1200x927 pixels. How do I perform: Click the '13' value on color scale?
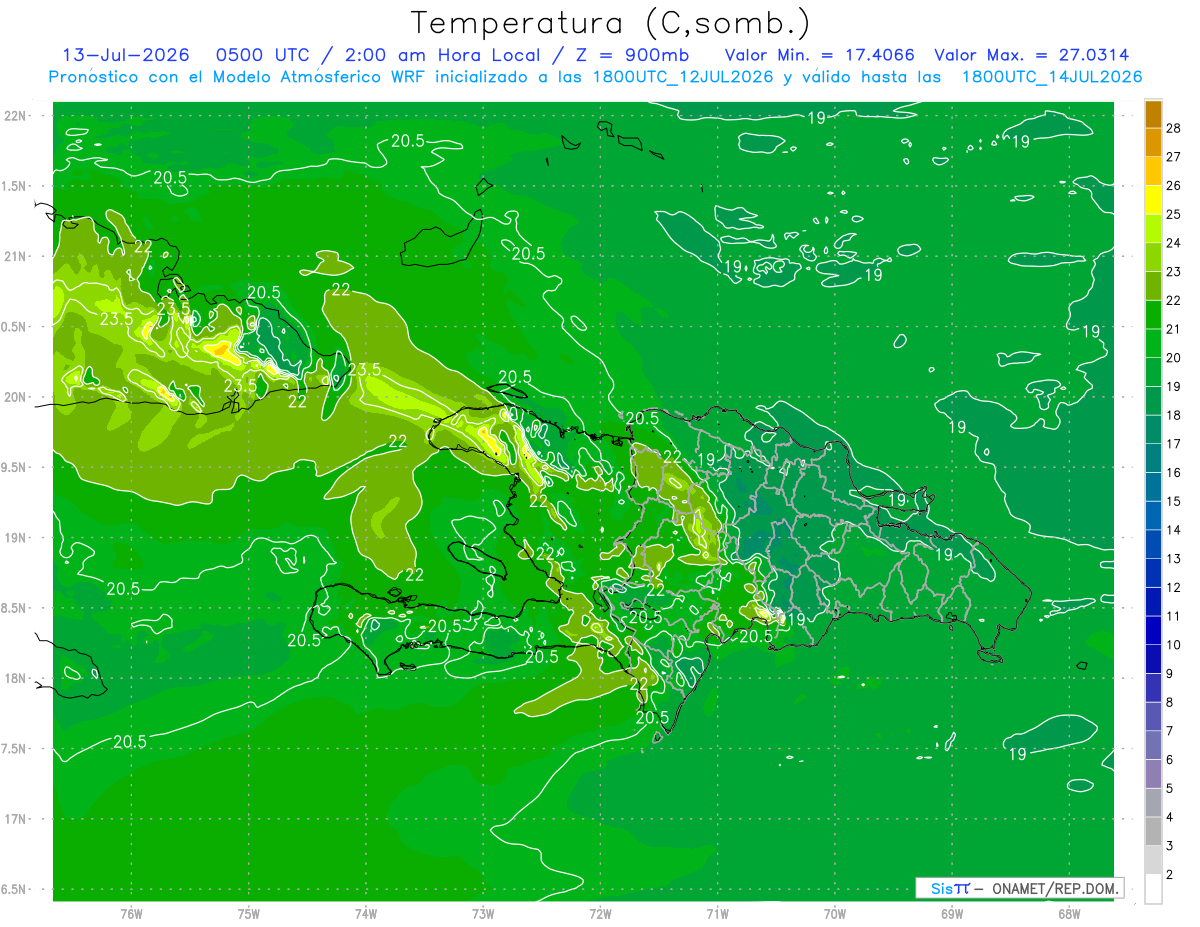pos(1174,558)
